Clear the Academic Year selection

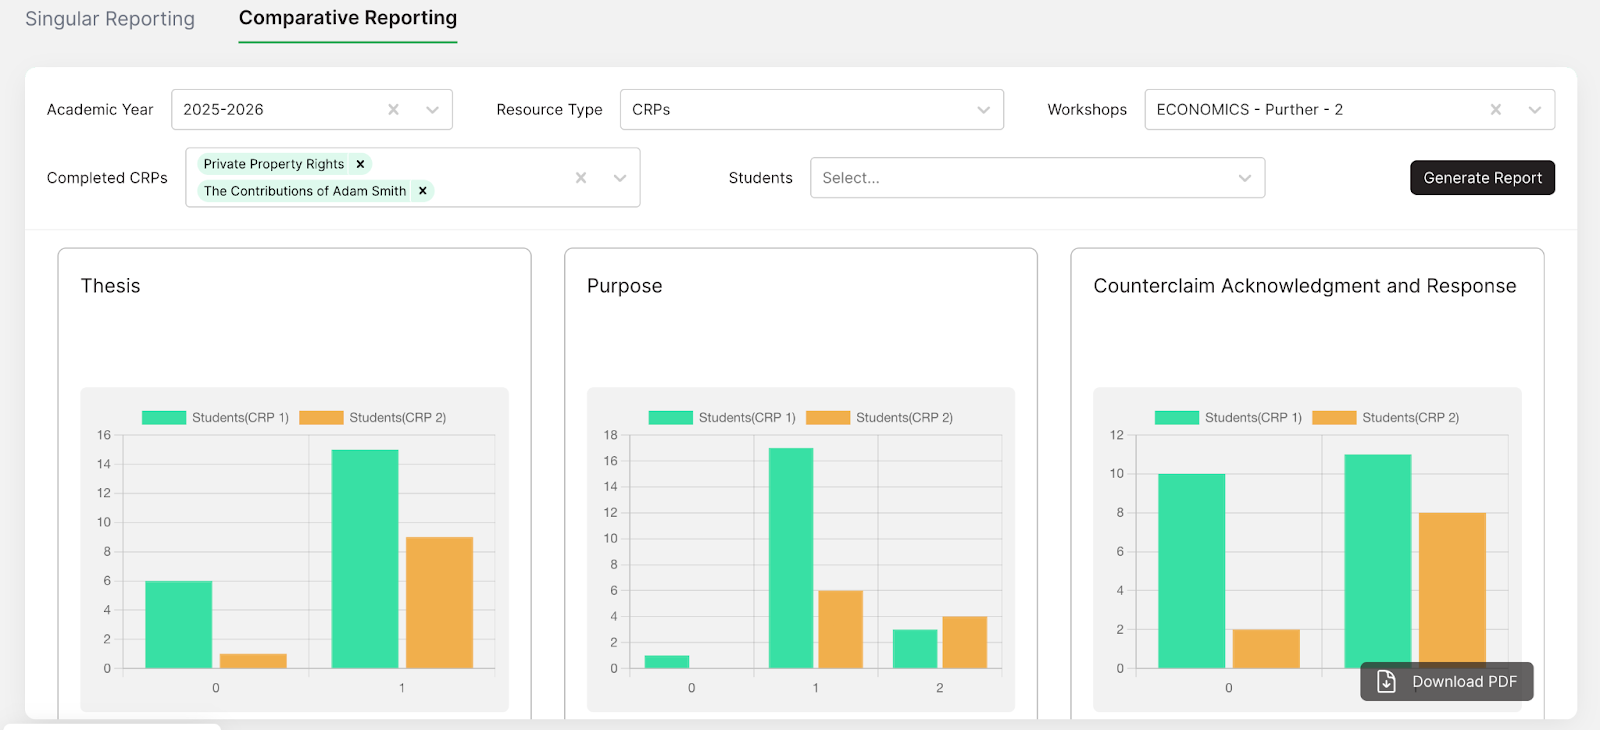click(x=393, y=110)
